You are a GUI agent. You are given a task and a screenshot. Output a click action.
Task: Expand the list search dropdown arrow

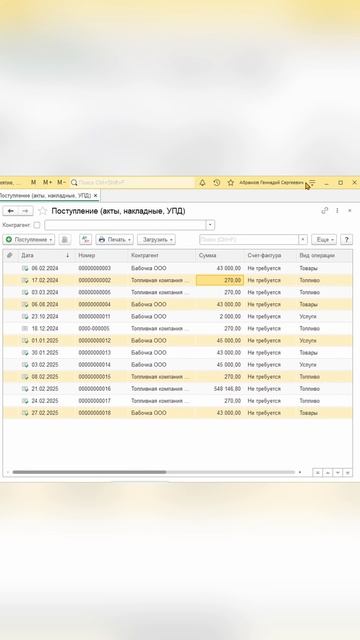[303, 240]
